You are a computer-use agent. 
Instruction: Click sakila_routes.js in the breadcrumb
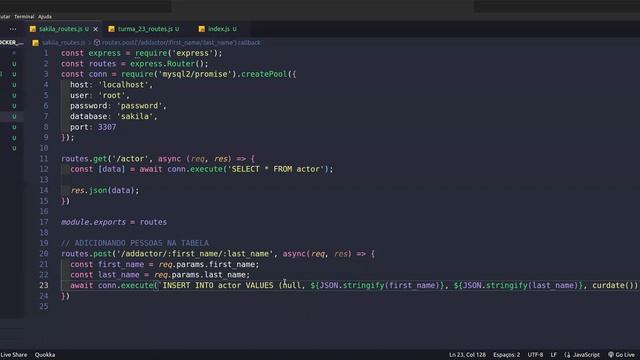tap(64, 42)
